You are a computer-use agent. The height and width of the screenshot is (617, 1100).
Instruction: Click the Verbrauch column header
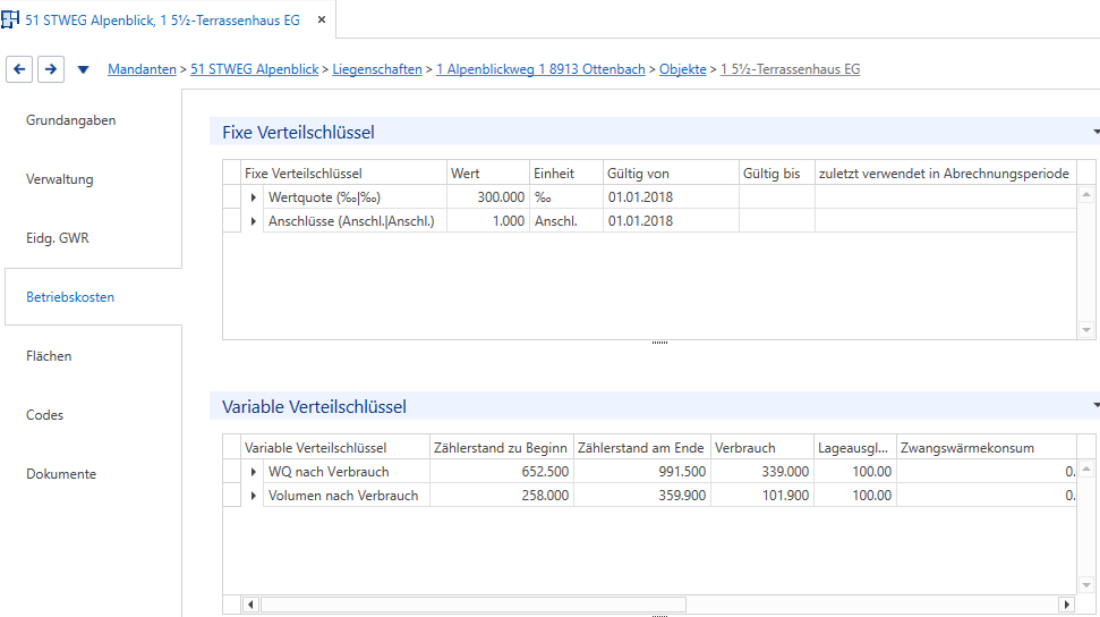click(x=762, y=447)
